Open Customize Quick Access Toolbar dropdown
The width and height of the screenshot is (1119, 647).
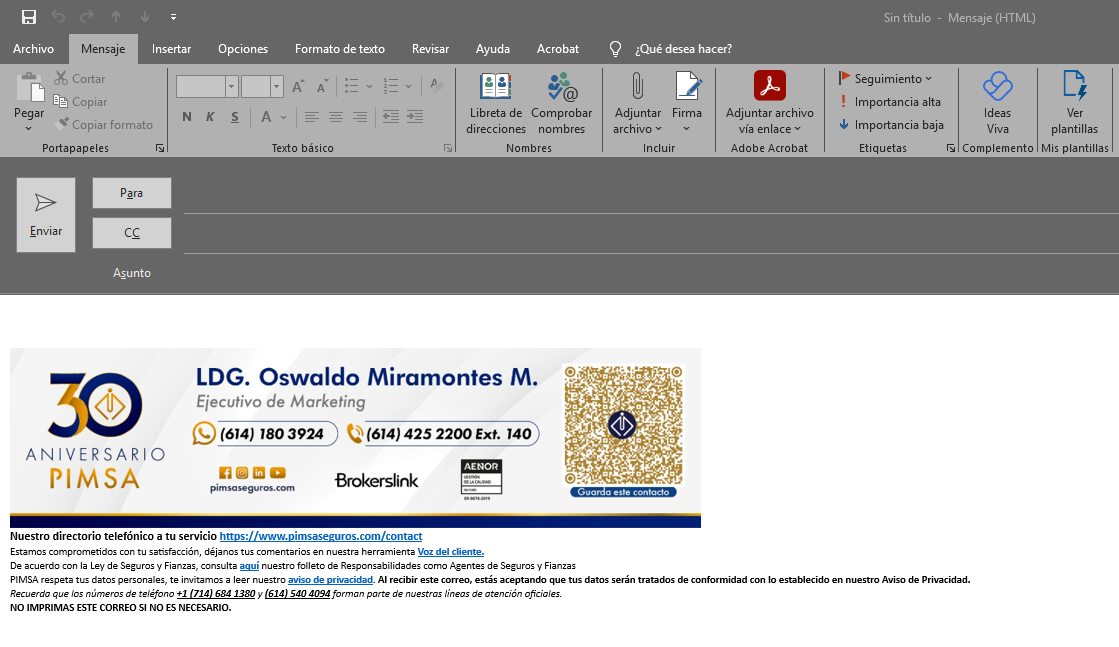tap(173, 17)
